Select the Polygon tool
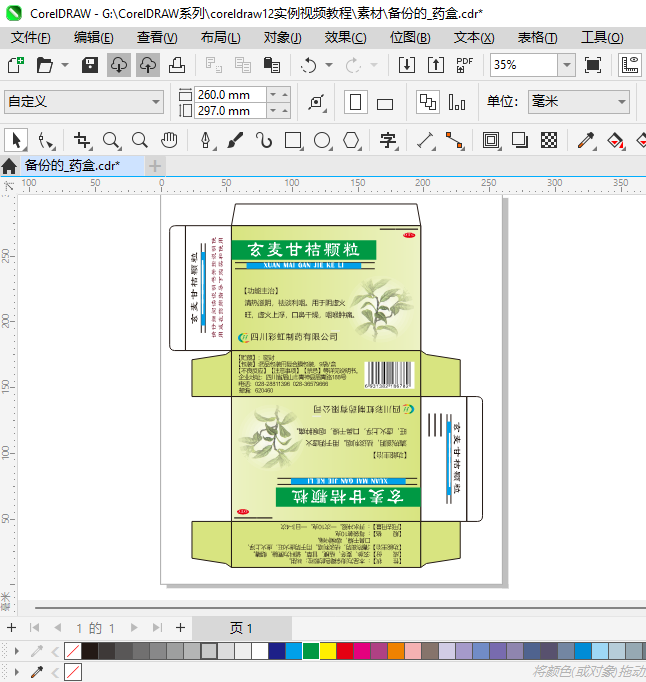The height and width of the screenshot is (682, 646). point(351,140)
